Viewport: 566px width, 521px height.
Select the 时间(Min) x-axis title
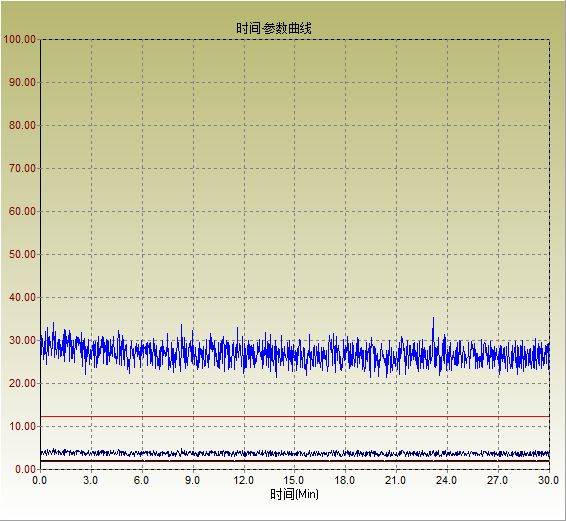294,494
